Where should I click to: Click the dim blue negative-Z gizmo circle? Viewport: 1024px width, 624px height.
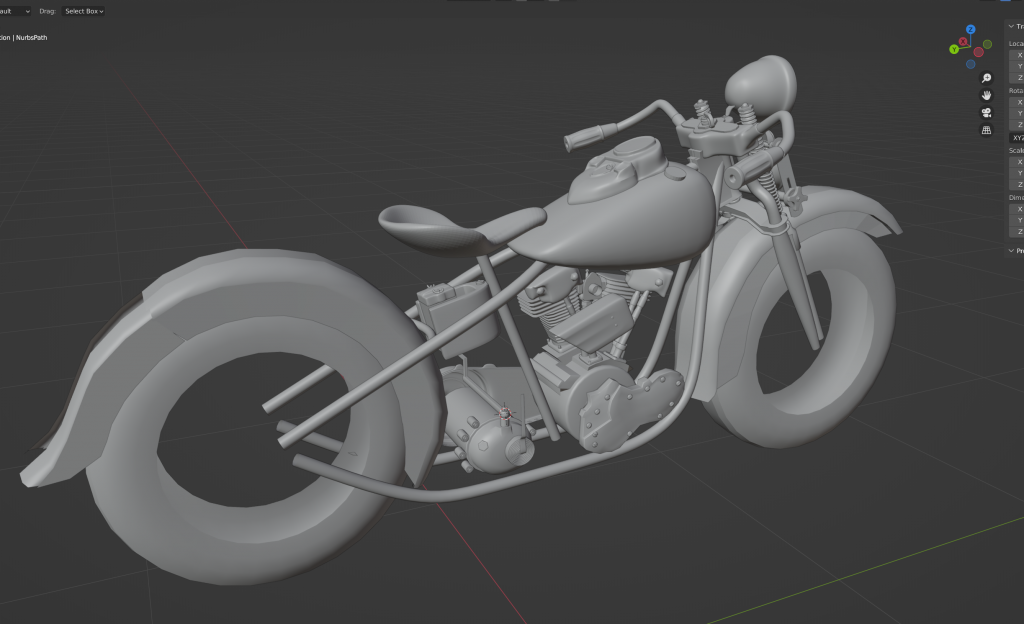[x=971, y=64]
